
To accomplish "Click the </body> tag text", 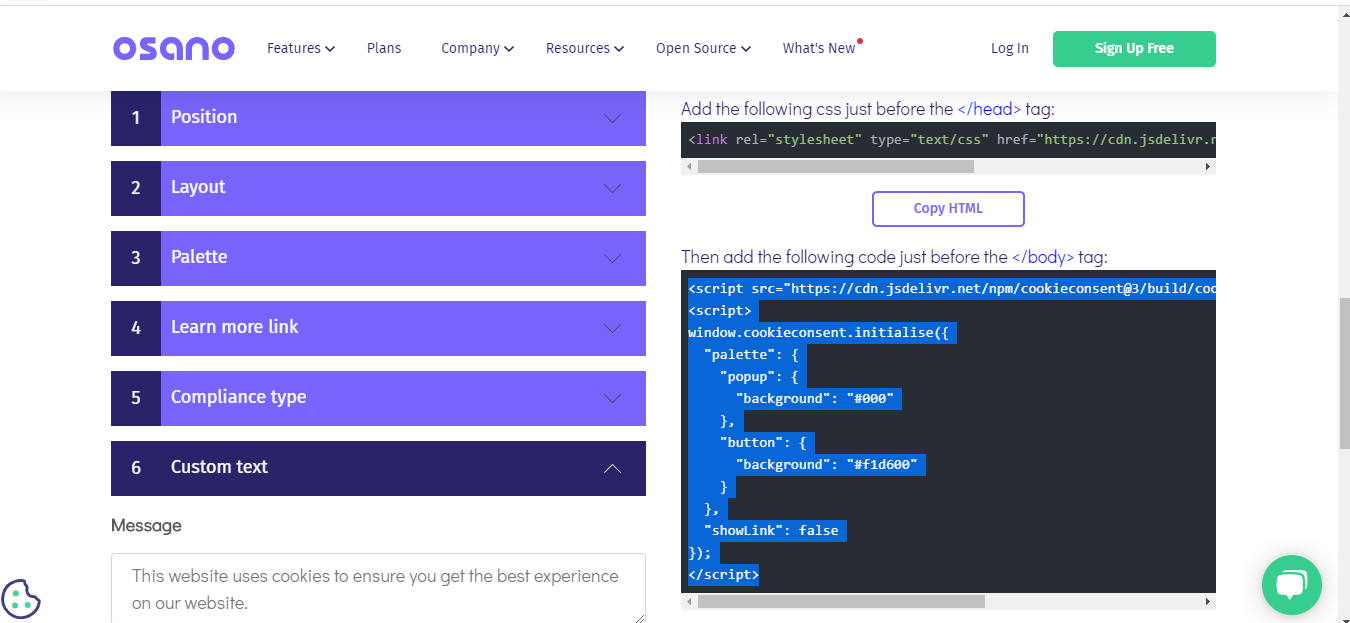I will click(1043, 257).
